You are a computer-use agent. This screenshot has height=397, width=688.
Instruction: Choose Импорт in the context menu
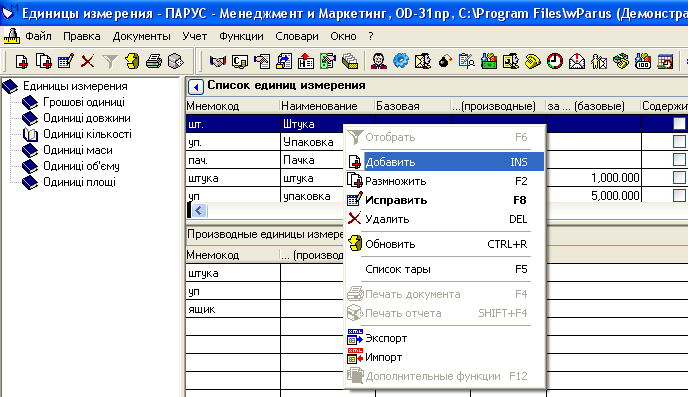point(444,357)
